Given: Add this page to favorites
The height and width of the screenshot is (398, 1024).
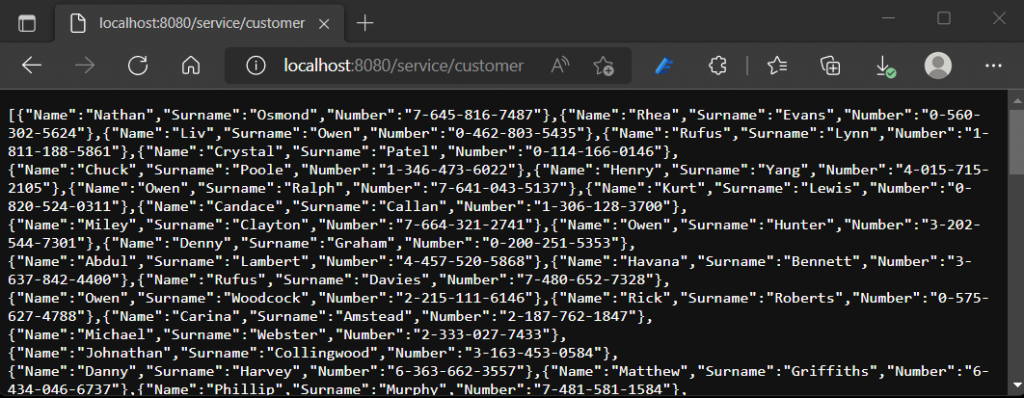Looking at the screenshot, I should point(603,65).
